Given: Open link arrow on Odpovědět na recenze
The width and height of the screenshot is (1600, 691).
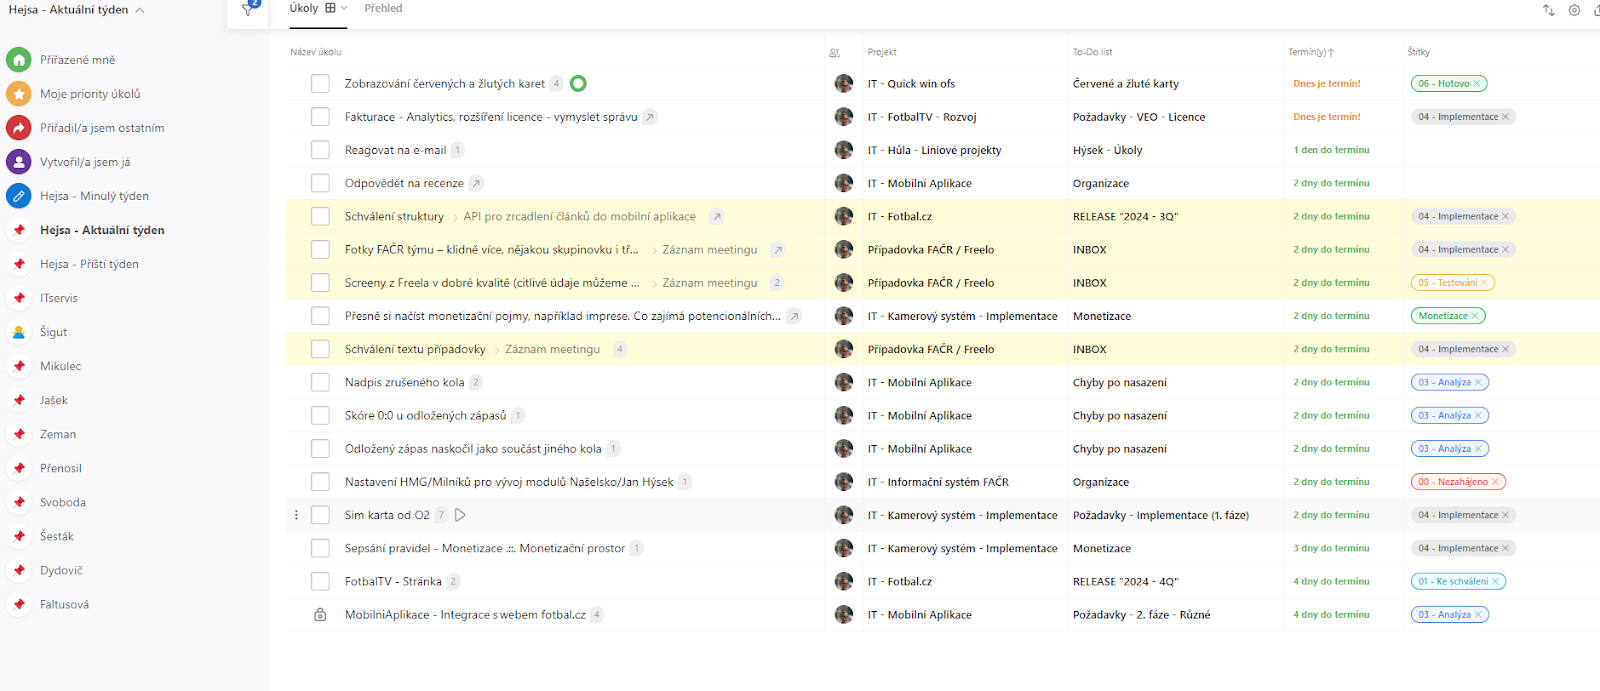Looking at the screenshot, I should pos(476,183).
